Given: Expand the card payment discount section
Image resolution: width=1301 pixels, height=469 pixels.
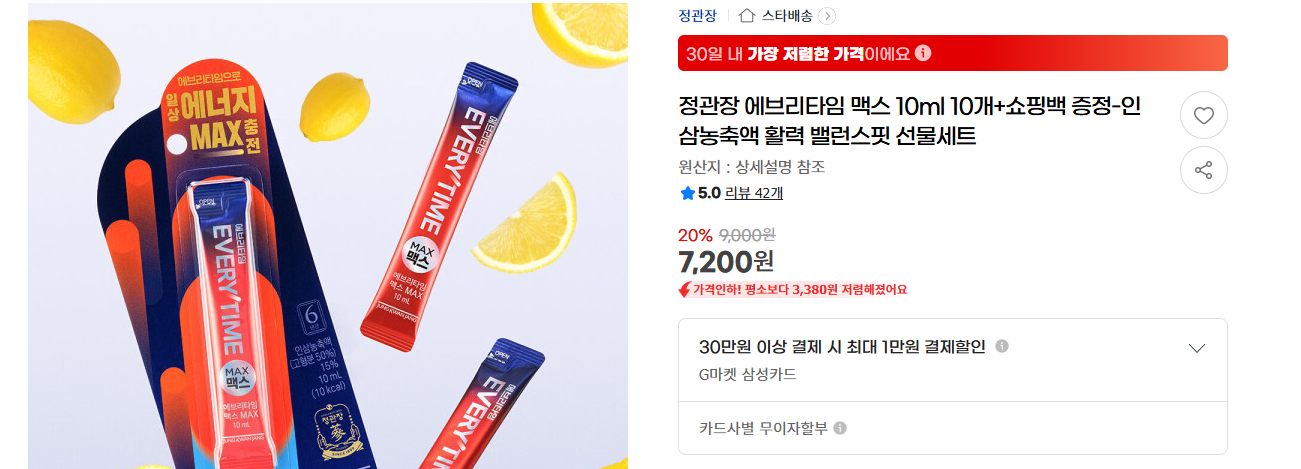Looking at the screenshot, I should pos(1197,348).
